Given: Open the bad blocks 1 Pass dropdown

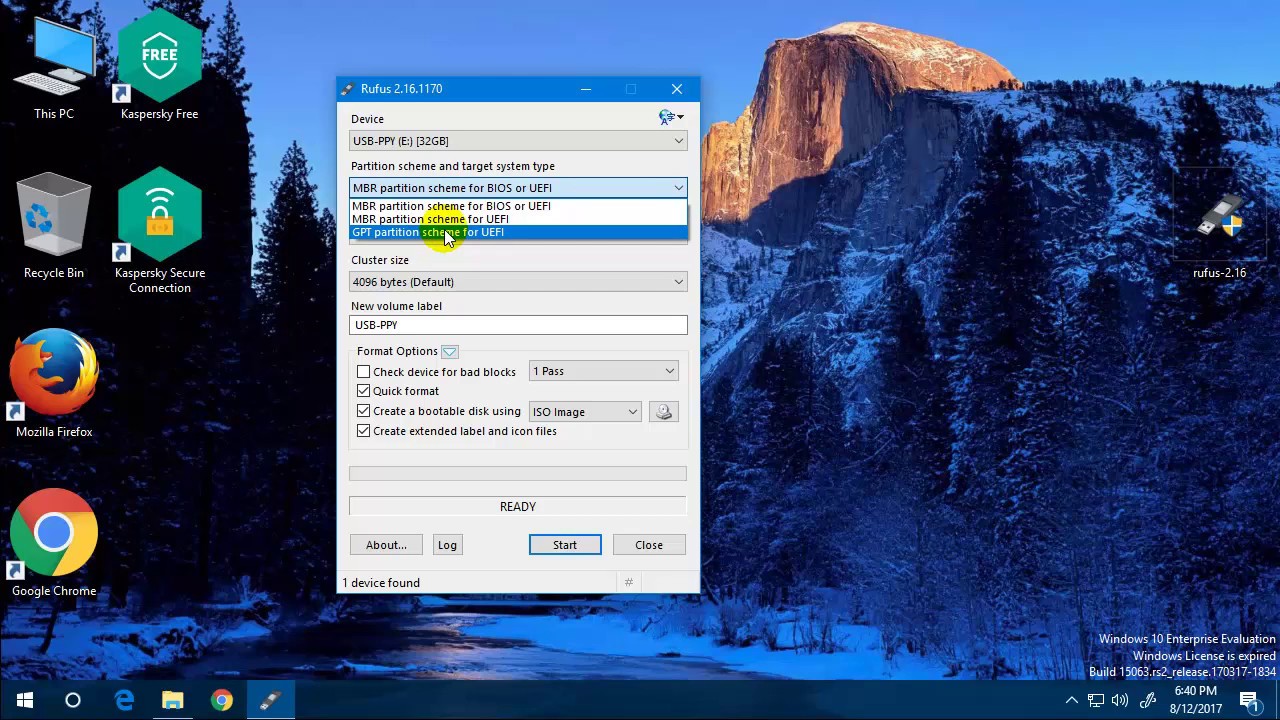Looking at the screenshot, I should pyautogui.click(x=603, y=371).
